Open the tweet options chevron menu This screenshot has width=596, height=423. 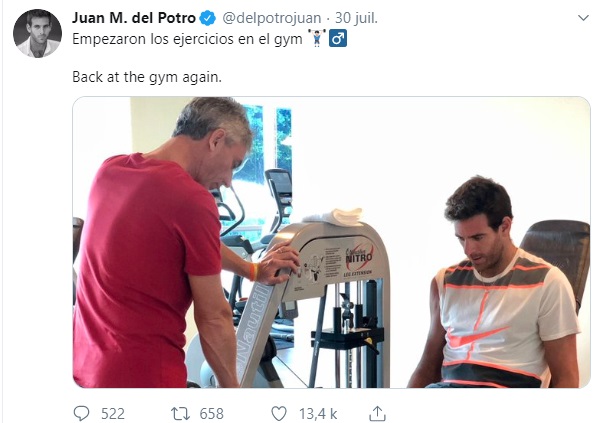[583, 18]
